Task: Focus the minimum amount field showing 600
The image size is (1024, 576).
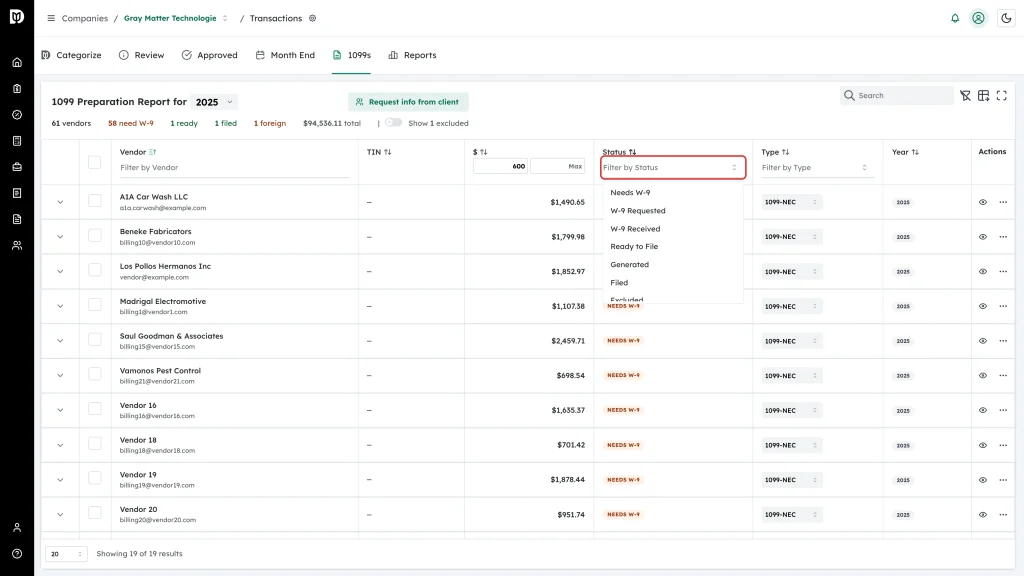Action: [500, 167]
